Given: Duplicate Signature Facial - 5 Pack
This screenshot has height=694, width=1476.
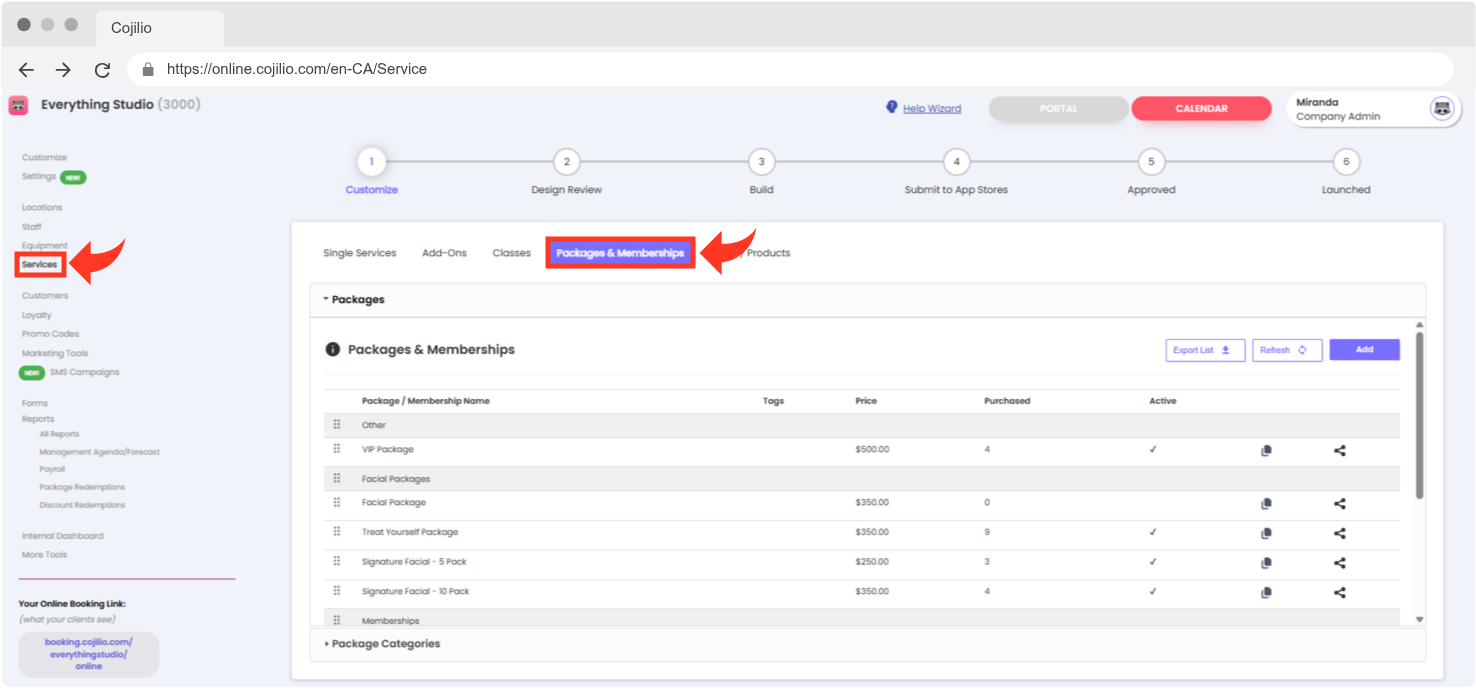Looking at the screenshot, I should [x=1266, y=563].
